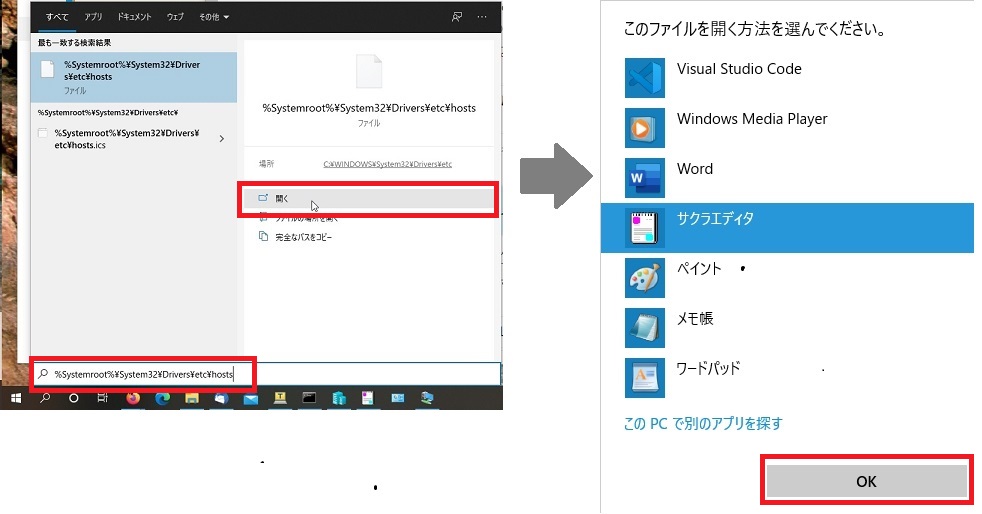Launch Firefox from the taskbar
The width and height of the screenshot is (982, 514).
pyautogui.click(x=133, y=398)
